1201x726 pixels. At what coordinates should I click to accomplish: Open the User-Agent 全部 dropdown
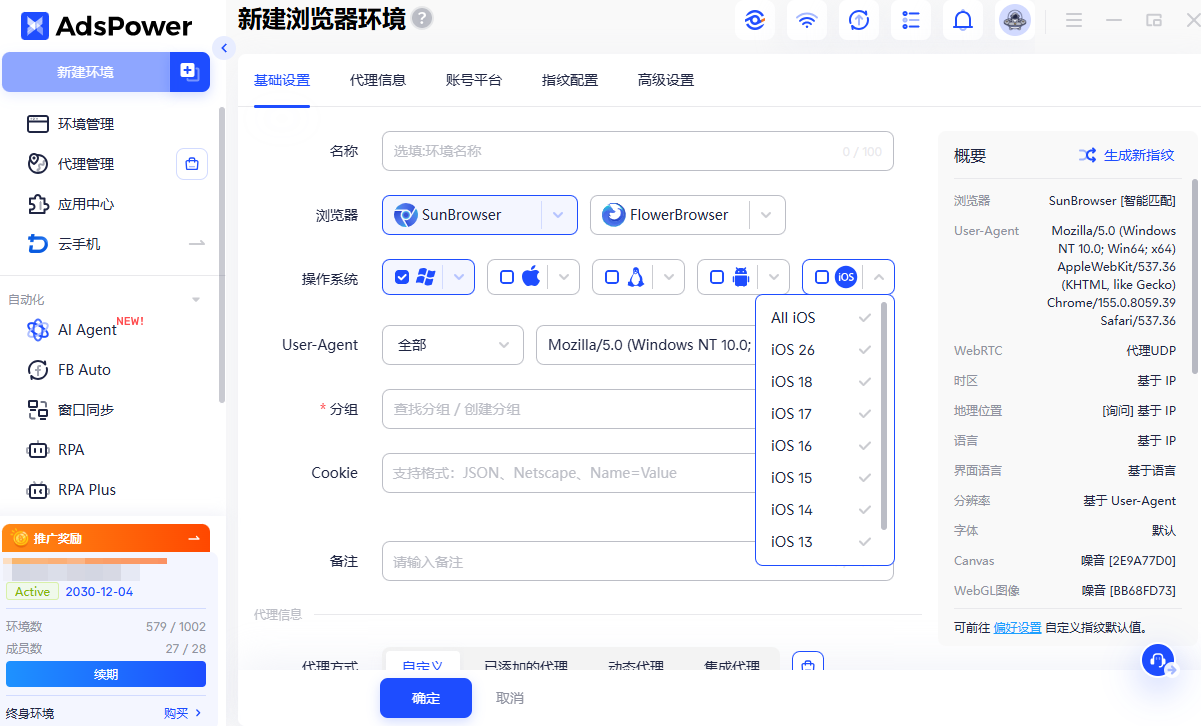tap(453, 345)
